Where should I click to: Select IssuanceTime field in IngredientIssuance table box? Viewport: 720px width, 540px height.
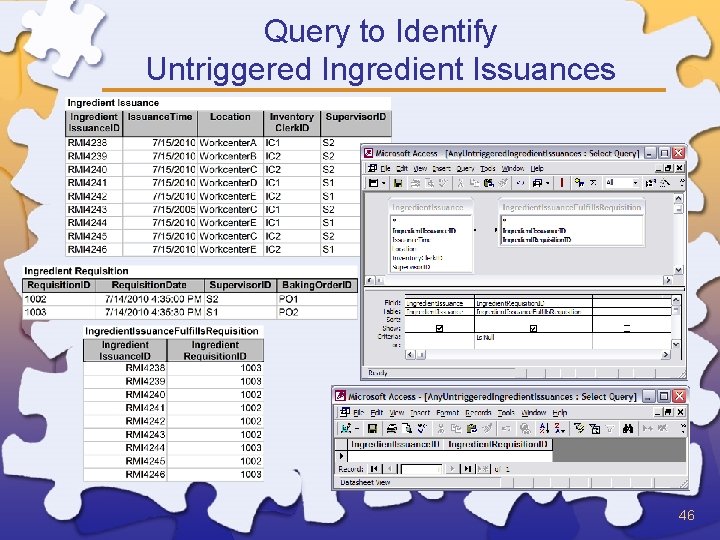coord(411,240)
